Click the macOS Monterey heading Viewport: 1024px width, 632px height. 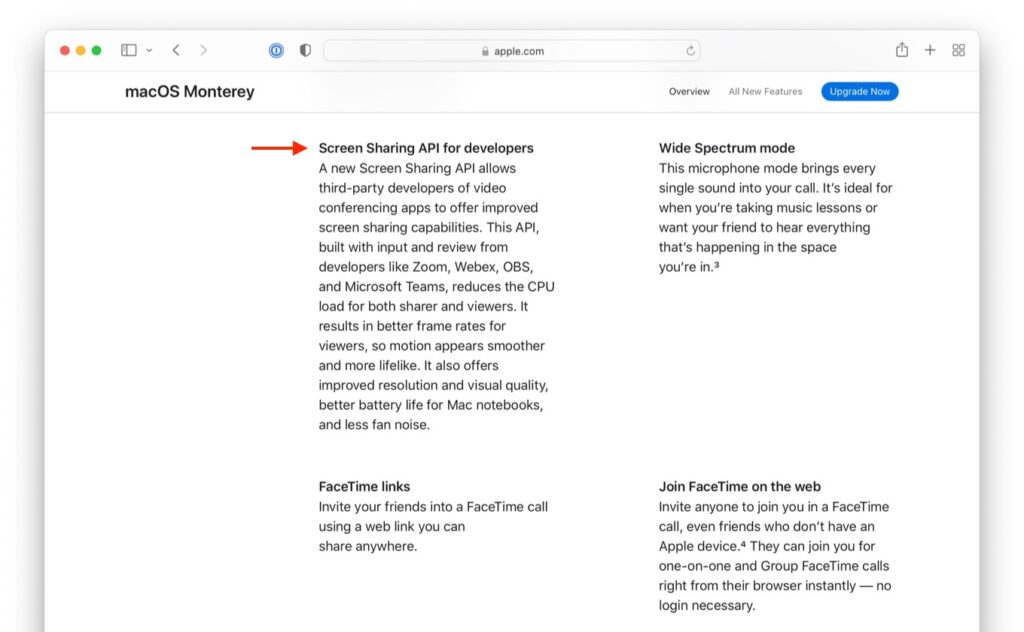(x=189, y=91)
